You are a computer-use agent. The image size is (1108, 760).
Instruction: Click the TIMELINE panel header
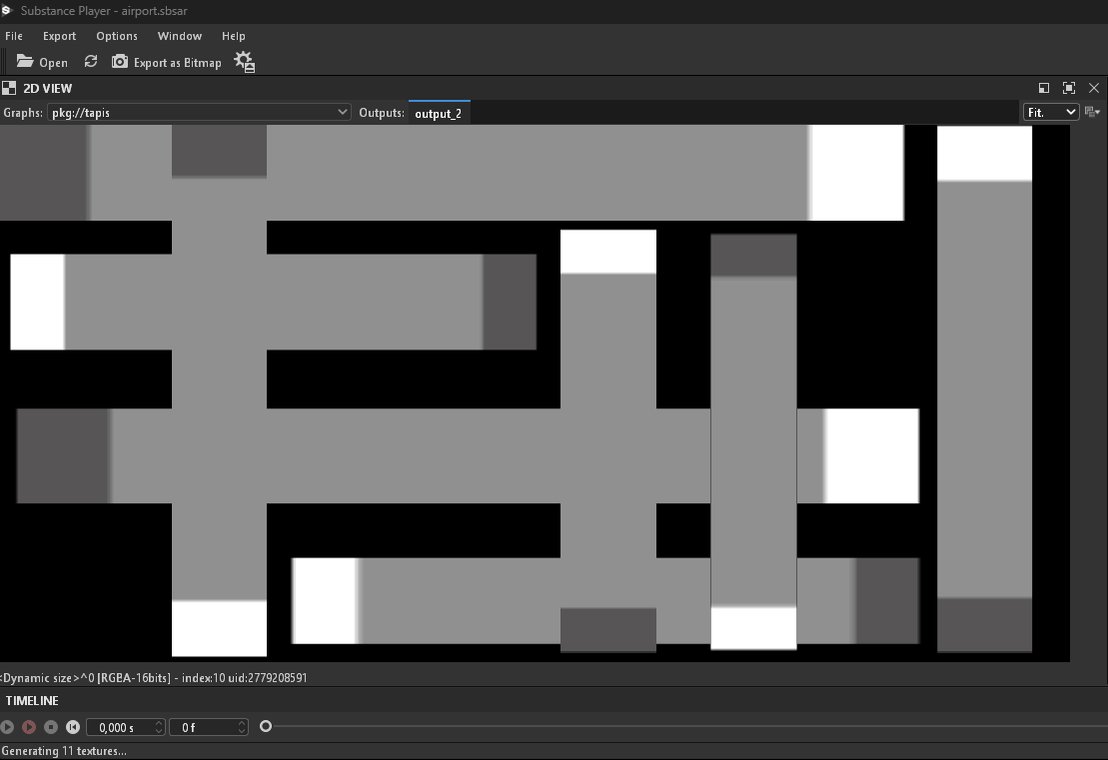[x=32, y=701]
